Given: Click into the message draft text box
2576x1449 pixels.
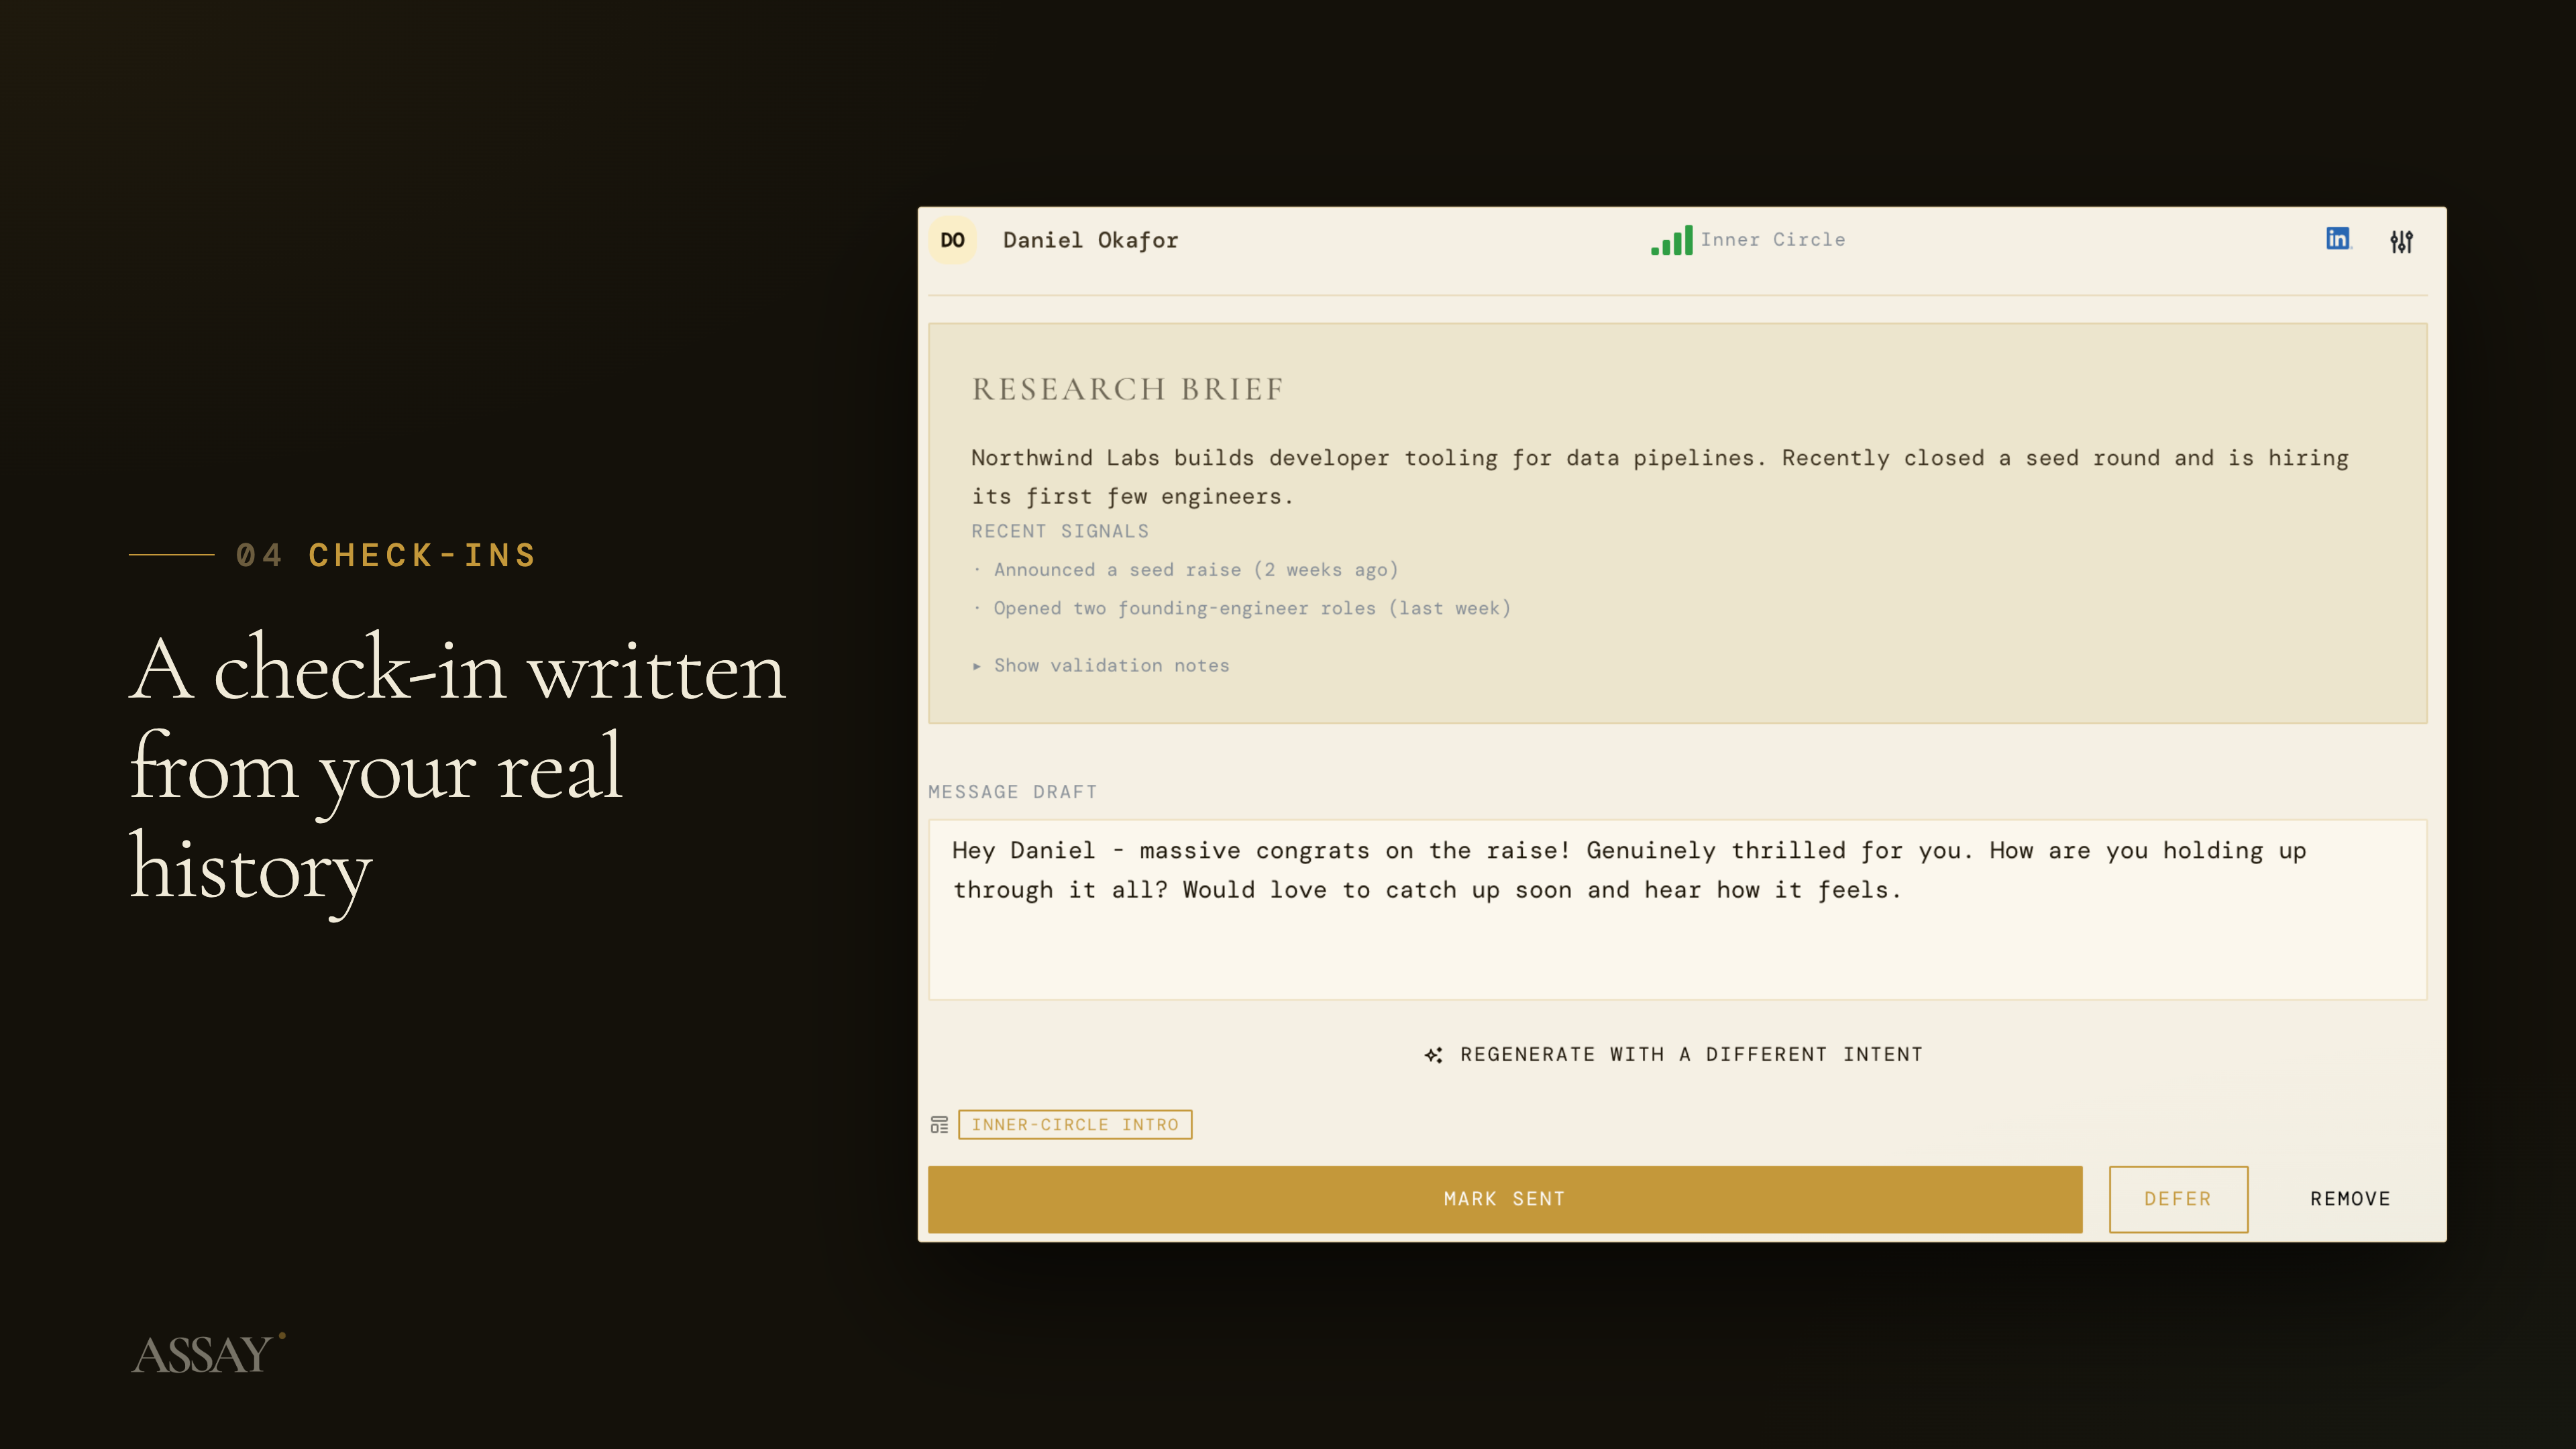Looking at the screenshot, I should coord(1677,910).
